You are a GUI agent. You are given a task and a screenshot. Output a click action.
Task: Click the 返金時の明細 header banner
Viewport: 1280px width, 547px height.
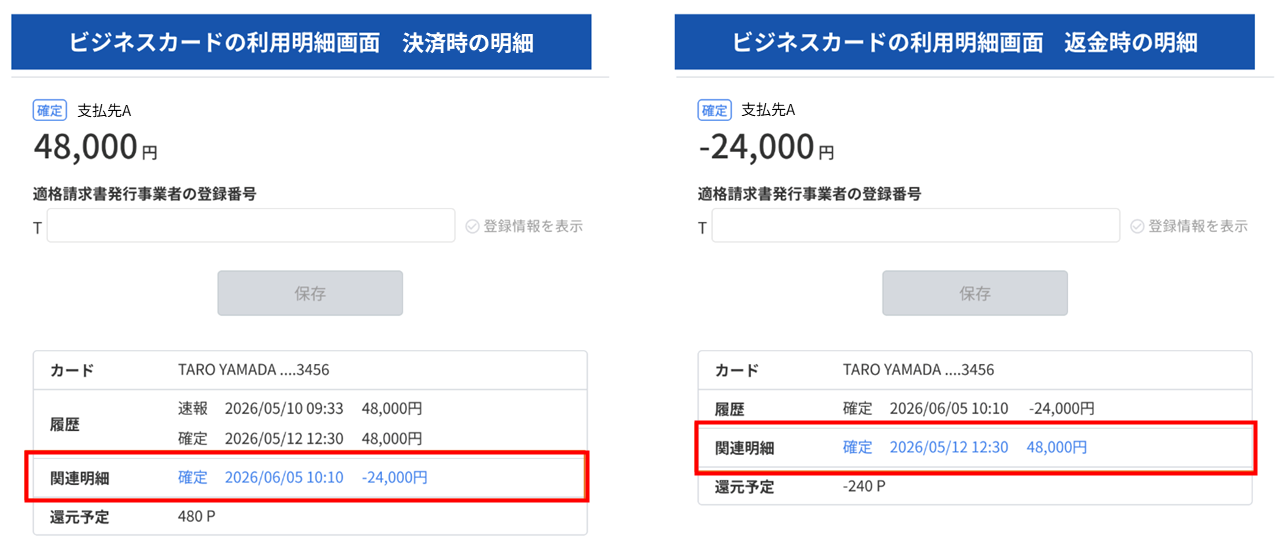click(x=965, y=42)
